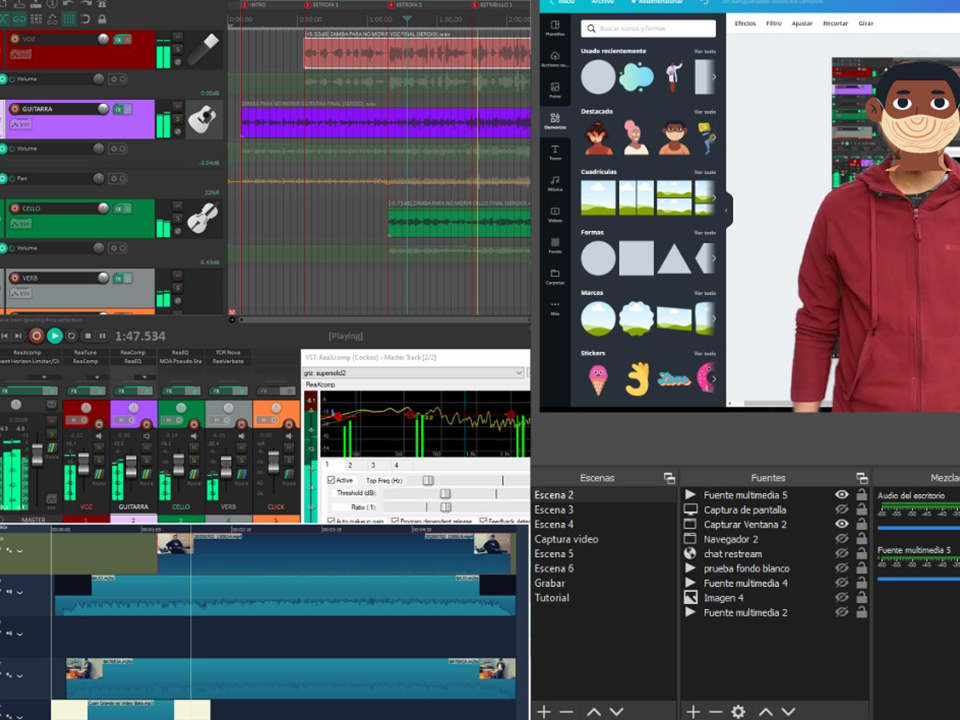Open Música section in Canva sidebar
960x720 pixels.
tap(555, 183)
